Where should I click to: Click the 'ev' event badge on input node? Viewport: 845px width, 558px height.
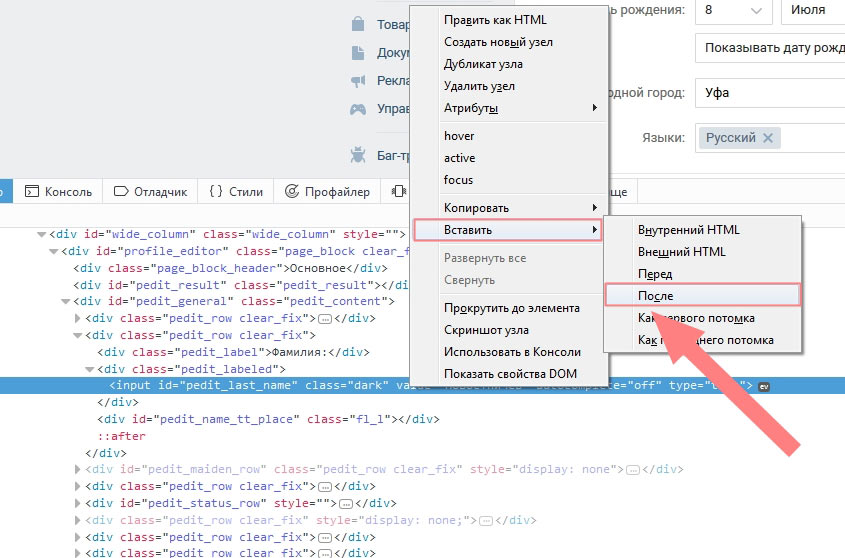[764, 387]
